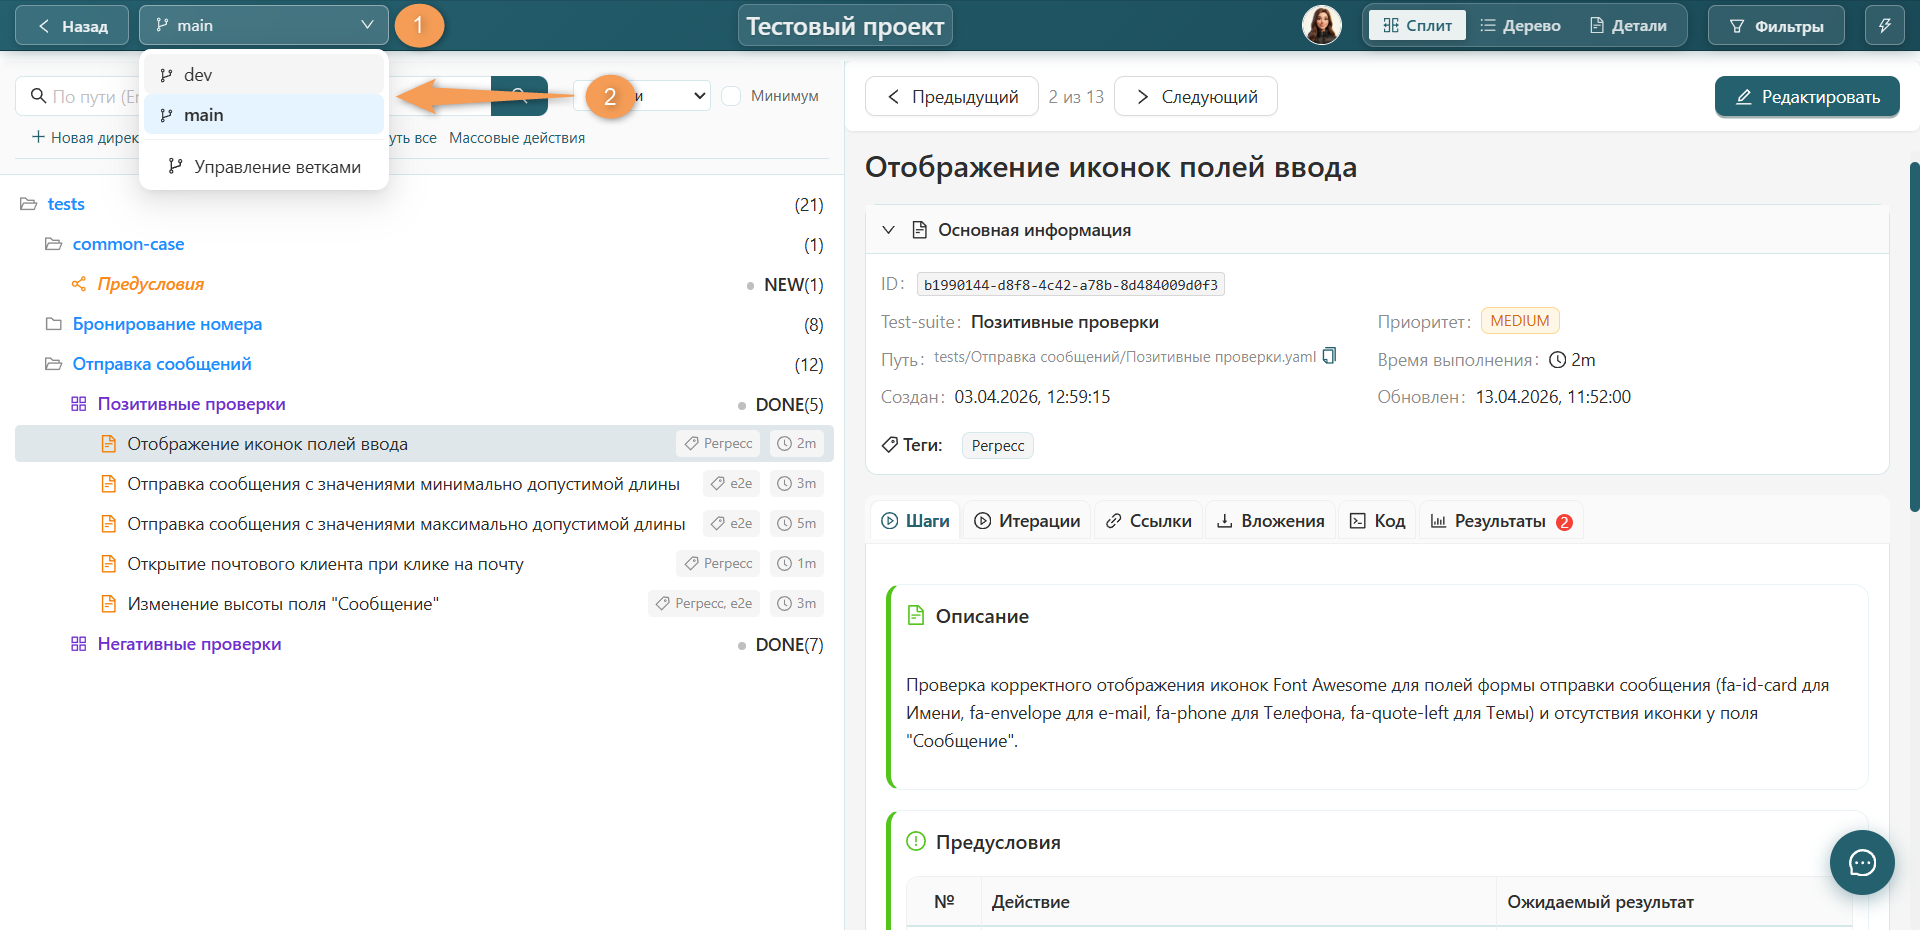This screenshot has height=930, width=1920.
Task: Click the Редактировать button
Action: tap(1807, 97)
